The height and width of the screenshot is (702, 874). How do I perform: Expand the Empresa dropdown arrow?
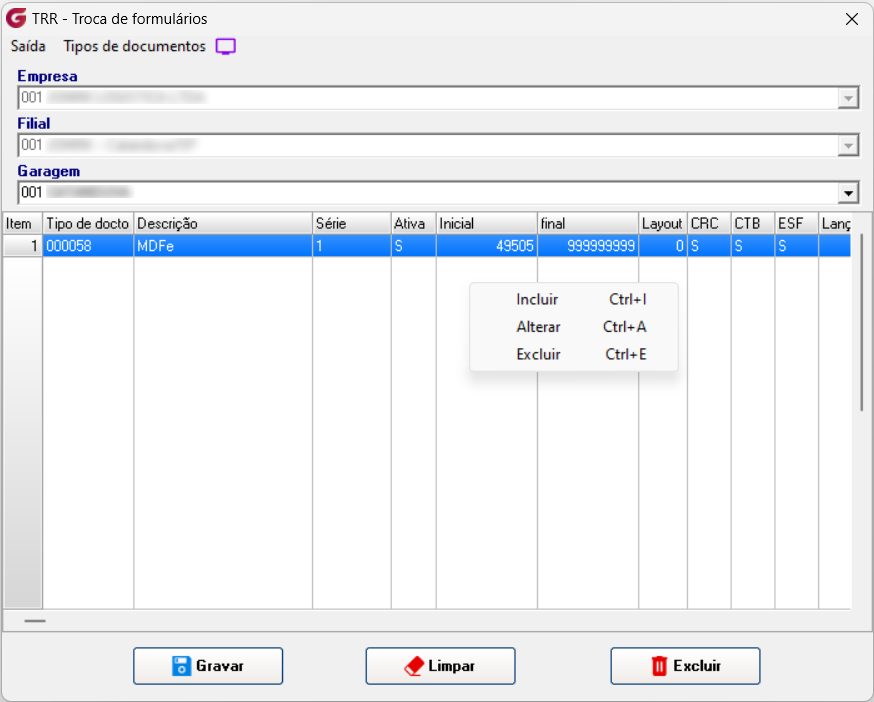click(x=848, y=99)
